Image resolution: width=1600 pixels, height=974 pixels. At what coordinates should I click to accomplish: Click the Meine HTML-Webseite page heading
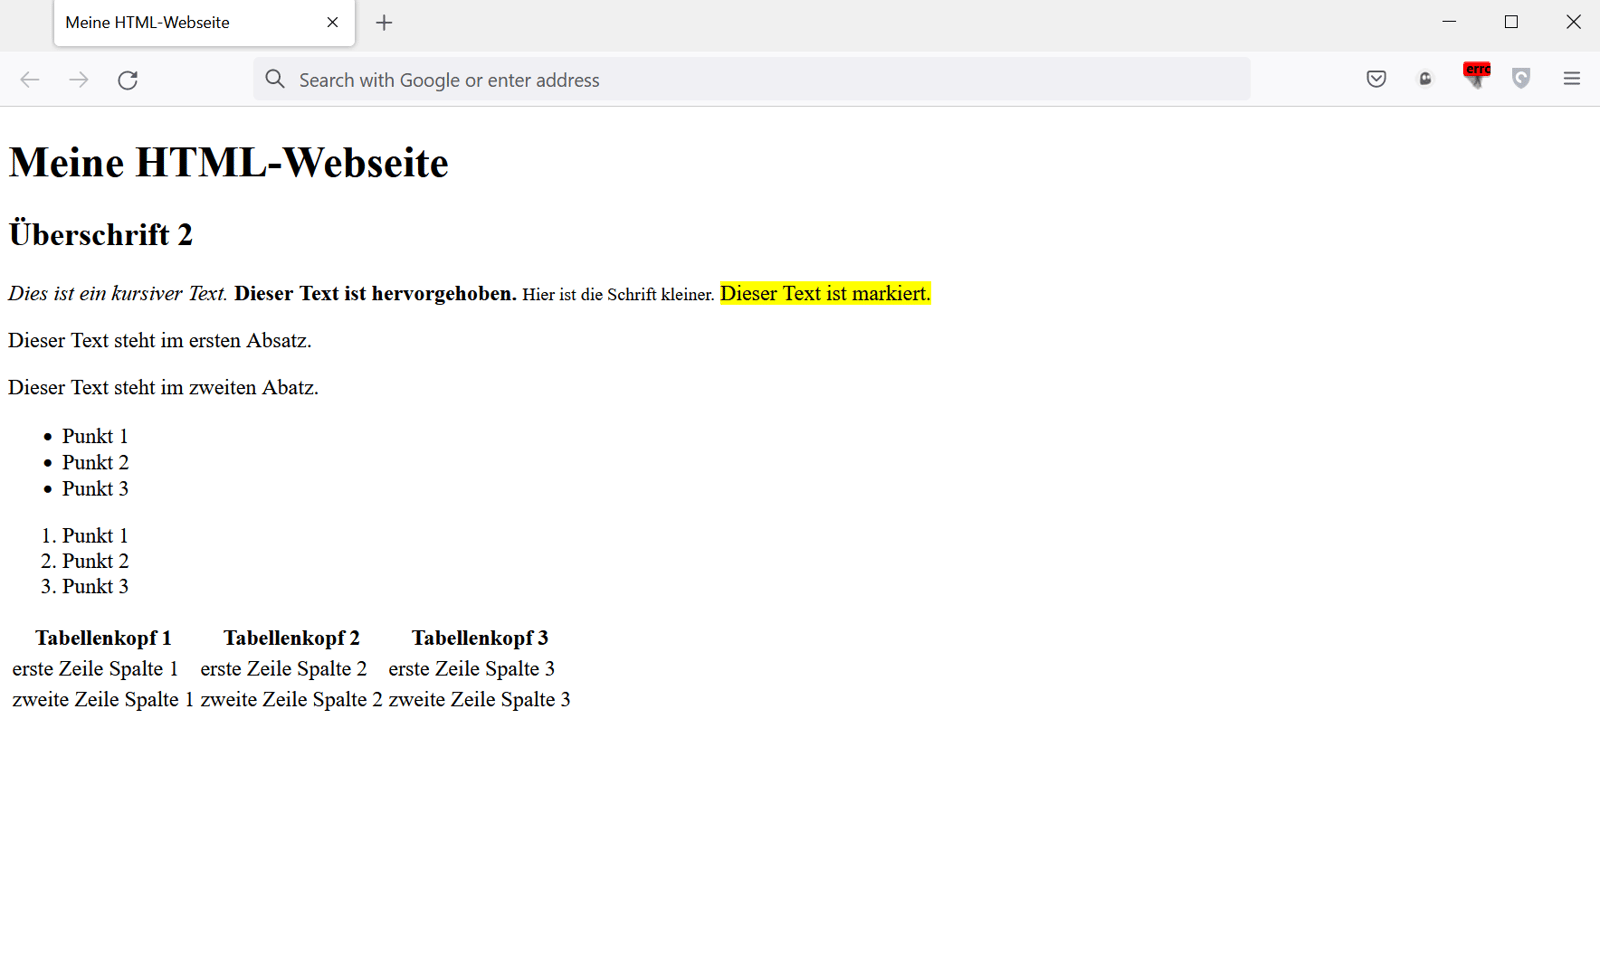click(227, 162)
